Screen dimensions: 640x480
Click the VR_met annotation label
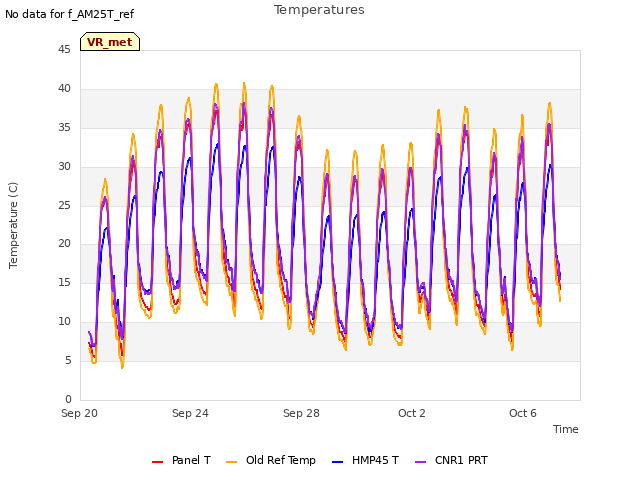tap(110, 42)
